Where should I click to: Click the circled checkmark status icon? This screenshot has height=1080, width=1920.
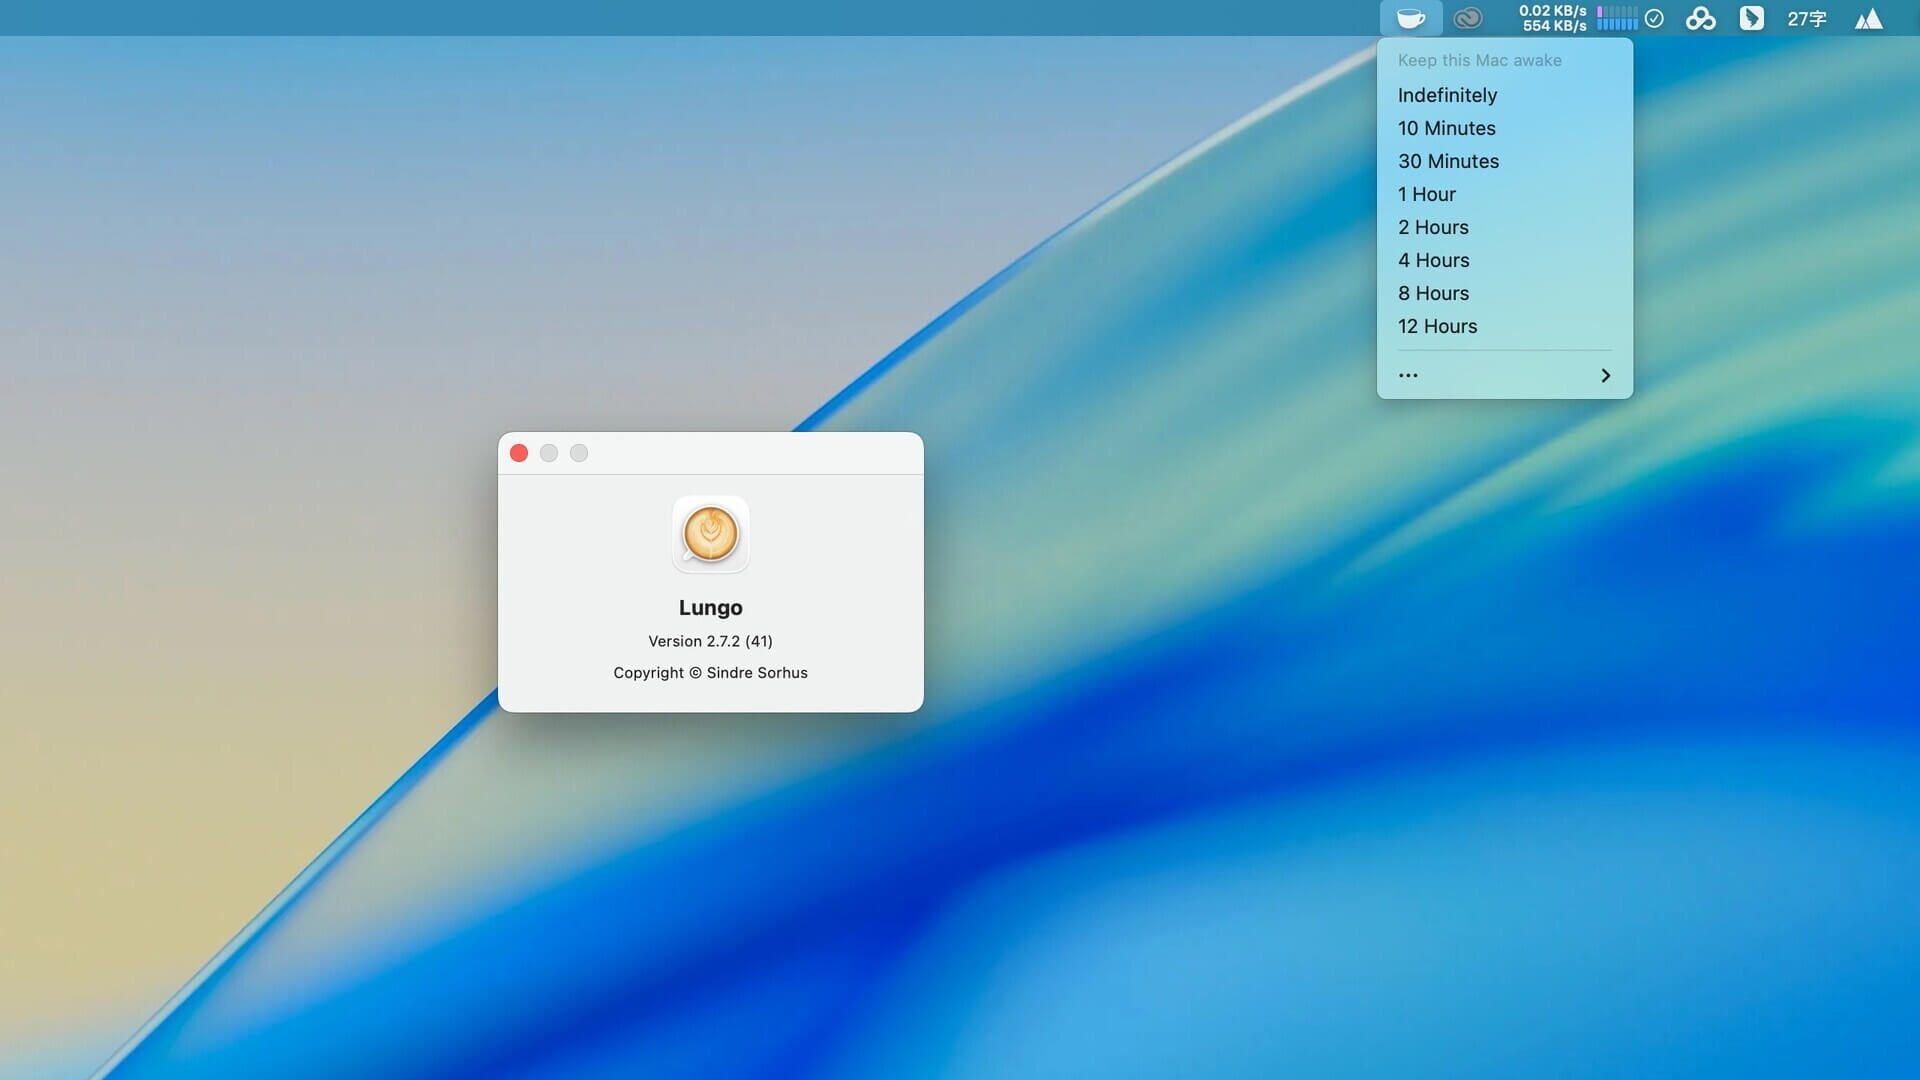1654,18
